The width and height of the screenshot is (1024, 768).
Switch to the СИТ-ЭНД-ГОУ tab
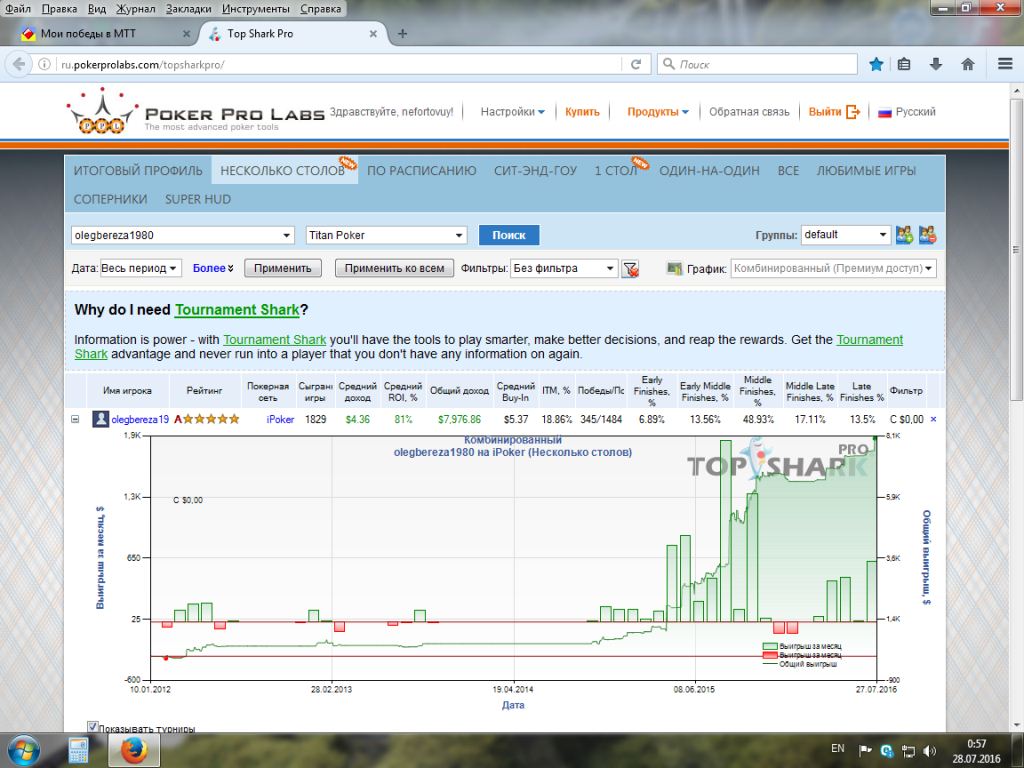click(x=536, y=170)
